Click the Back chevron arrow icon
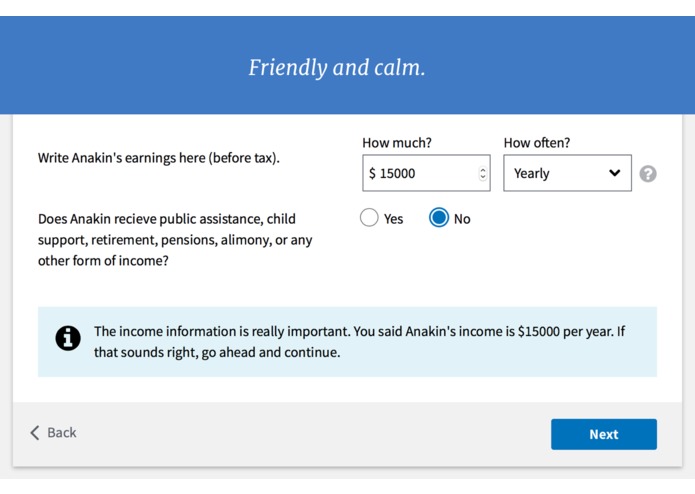The image size is (695, 494). click(x=35, y=433)
